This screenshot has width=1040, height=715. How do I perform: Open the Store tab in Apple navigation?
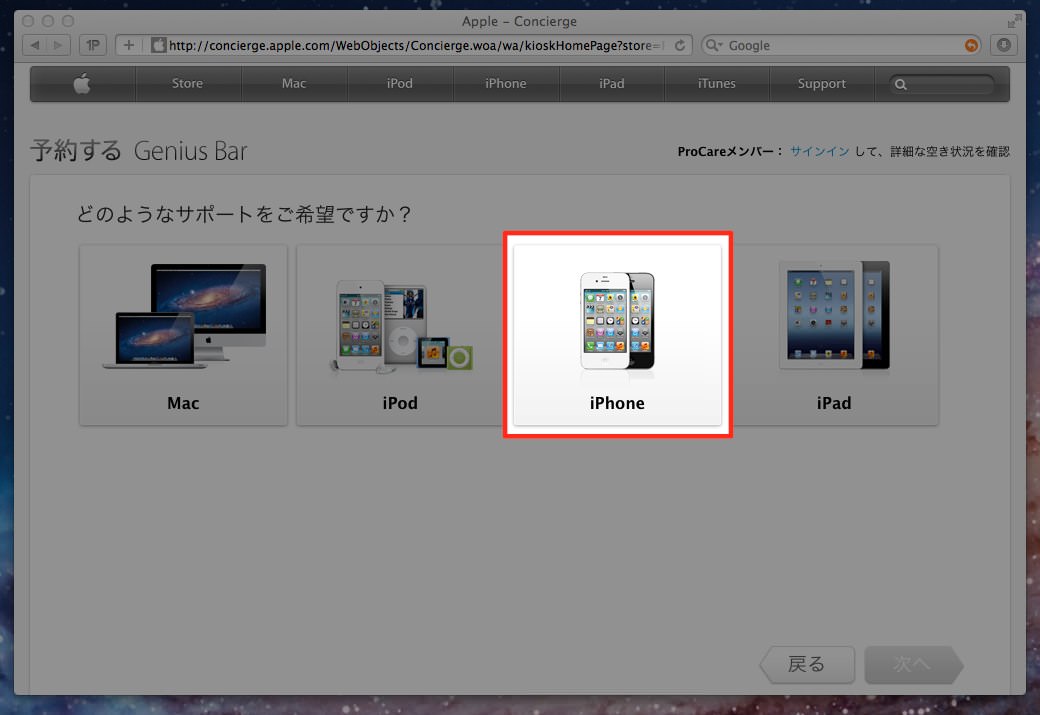[x=188, y=84]
